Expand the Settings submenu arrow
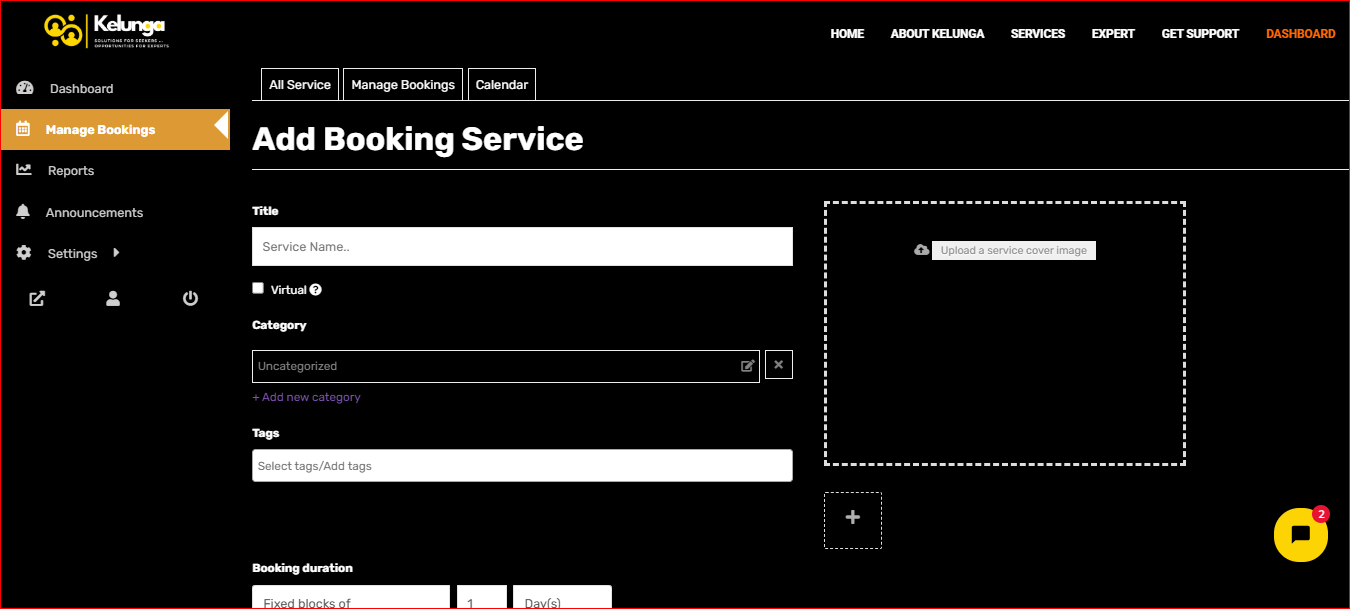 click(x=116, y=253)
